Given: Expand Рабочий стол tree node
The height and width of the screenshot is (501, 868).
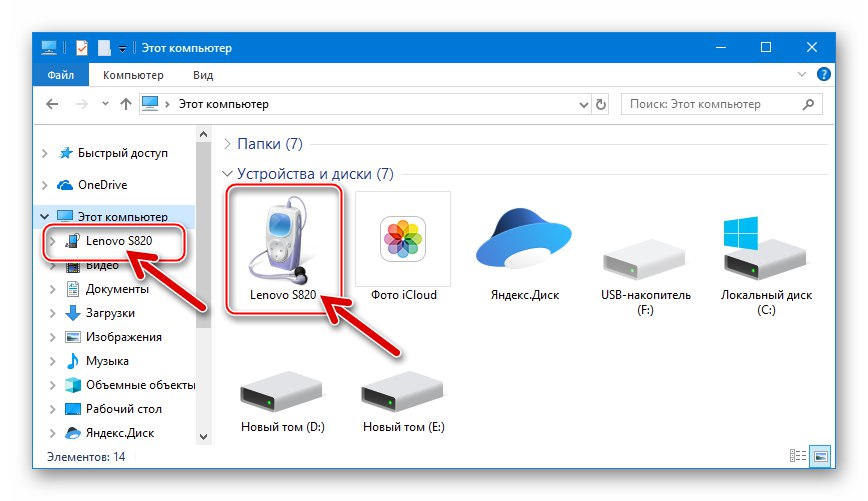Looking at the screenshot, I should (53, 409).
